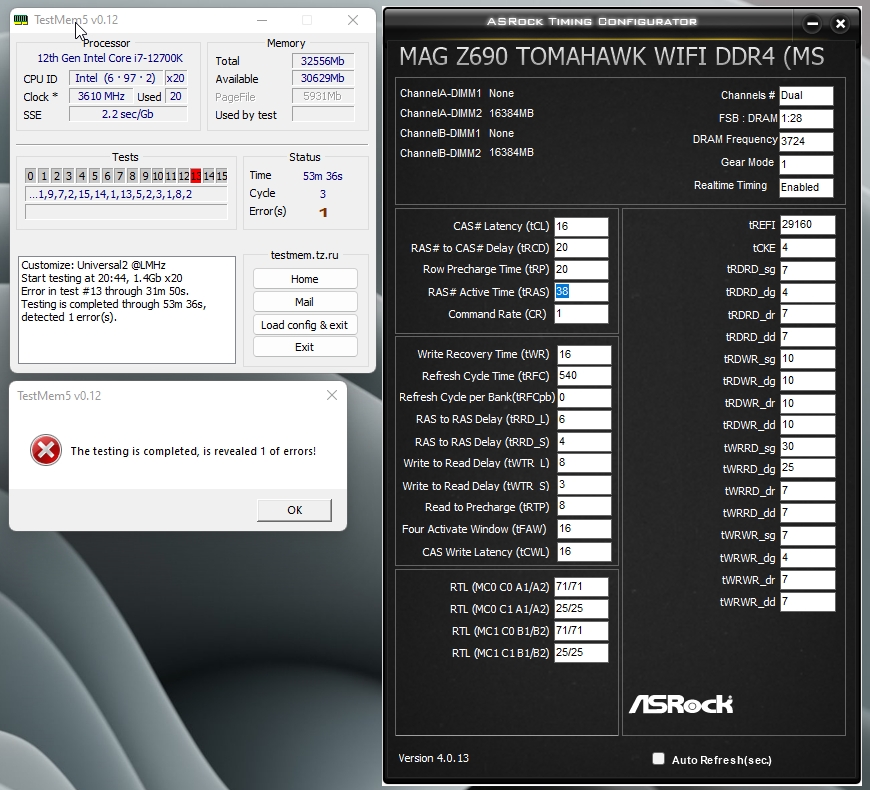Click the tREFI value 29160

[x=807, y=225]
